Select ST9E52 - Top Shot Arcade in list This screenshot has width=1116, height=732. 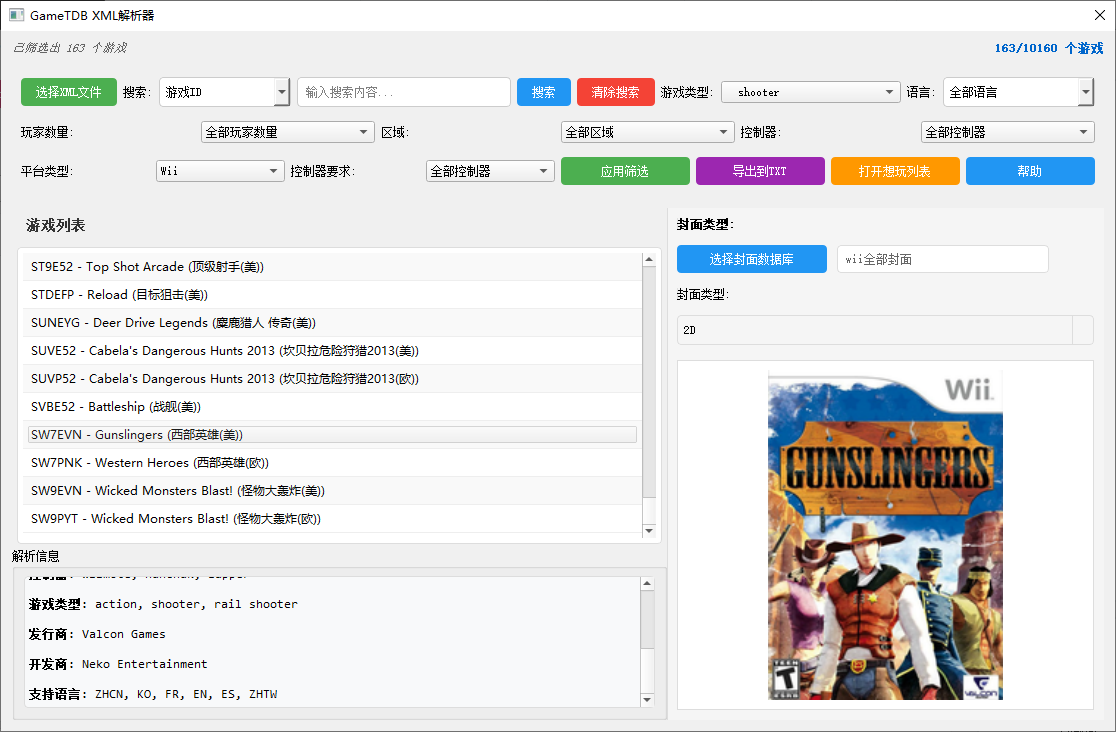[332, 267]
